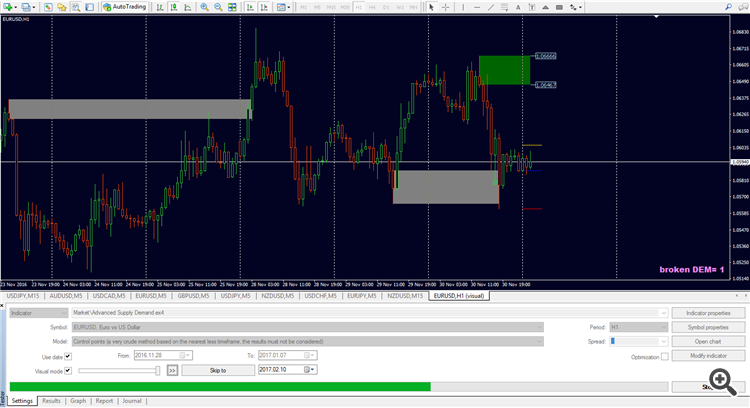Toggle the Use date checkbox
Image resolution: width=750 pixels, height=408 pixels.
68,356
